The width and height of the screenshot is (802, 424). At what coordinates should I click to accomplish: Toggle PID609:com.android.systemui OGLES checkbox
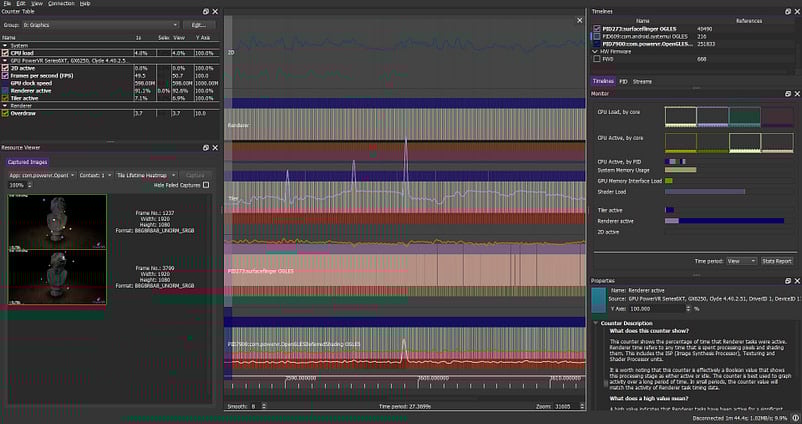pos(596,37)
